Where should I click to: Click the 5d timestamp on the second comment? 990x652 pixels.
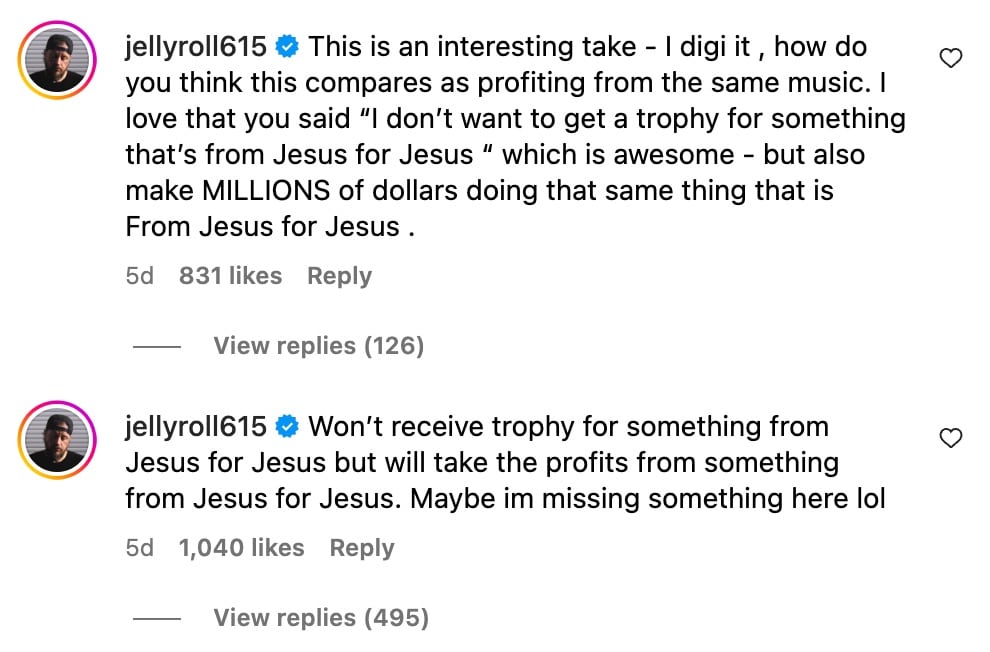click(140, 548)
